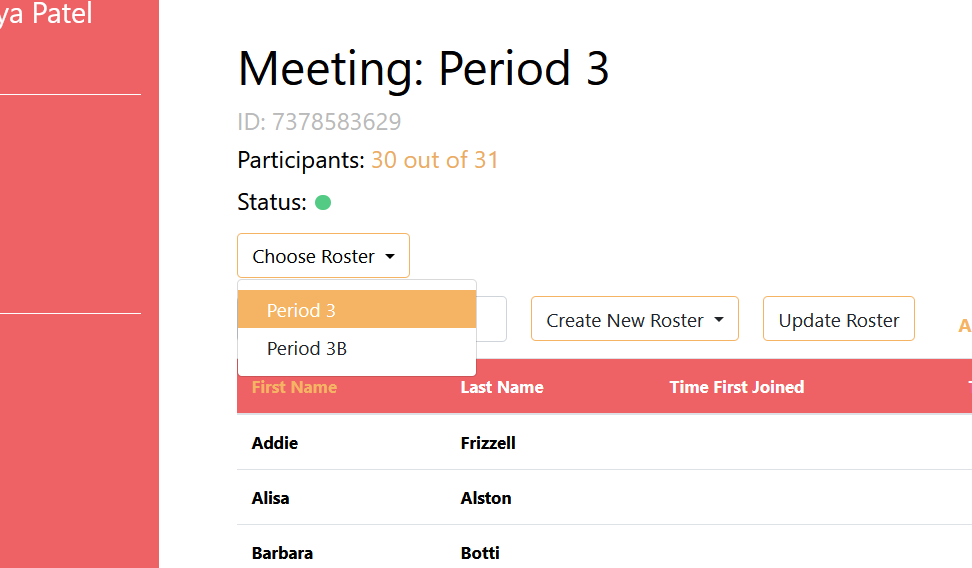Click the caret arrow on Create New Roster

(719, 320)
